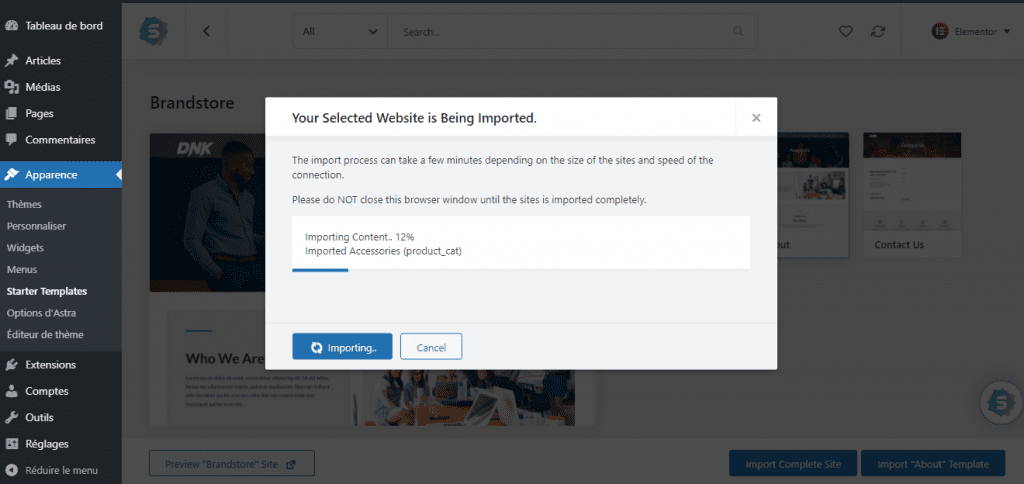This screenshot has width=1024, height=484.
Task: Close the import dialog with X
Action: 756,118
